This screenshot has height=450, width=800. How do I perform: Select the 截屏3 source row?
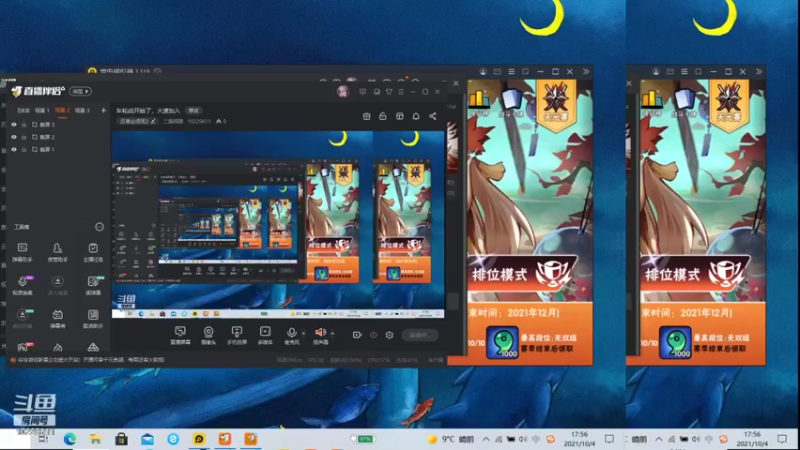click(x=57, y=124)
